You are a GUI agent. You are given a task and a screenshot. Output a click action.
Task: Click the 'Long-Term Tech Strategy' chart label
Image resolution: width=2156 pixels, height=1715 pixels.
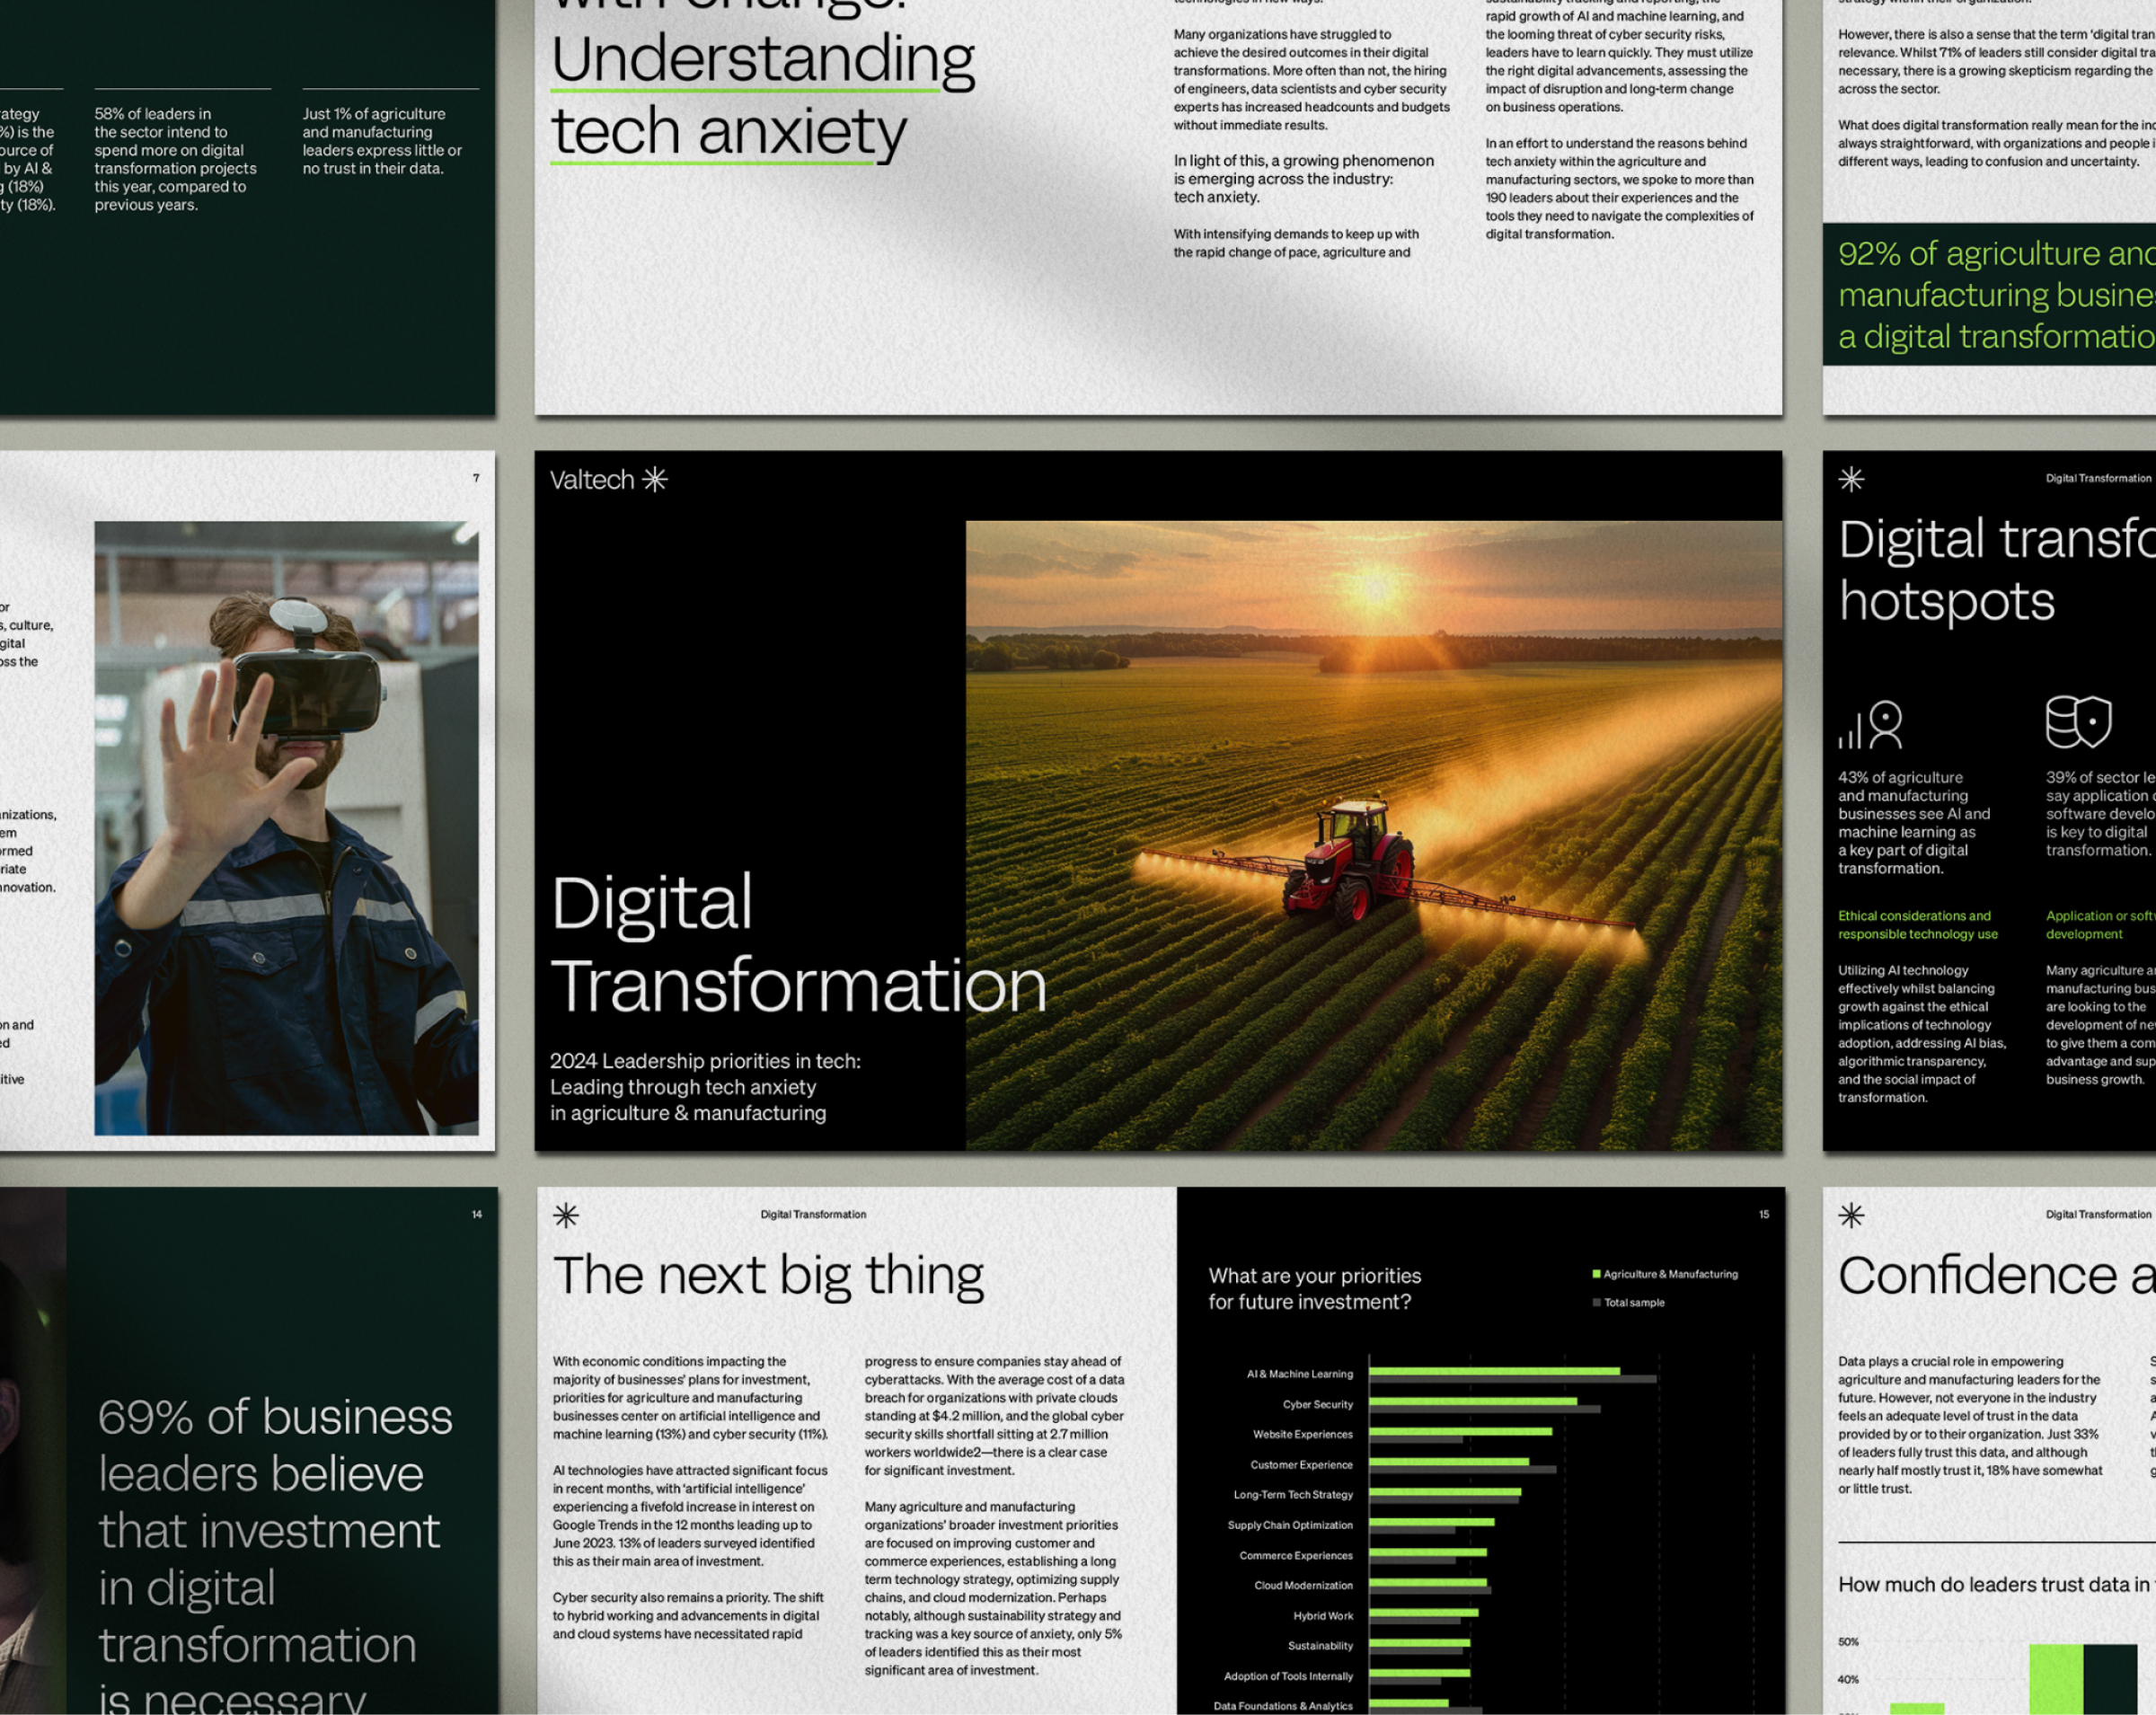[1293, 1495]
